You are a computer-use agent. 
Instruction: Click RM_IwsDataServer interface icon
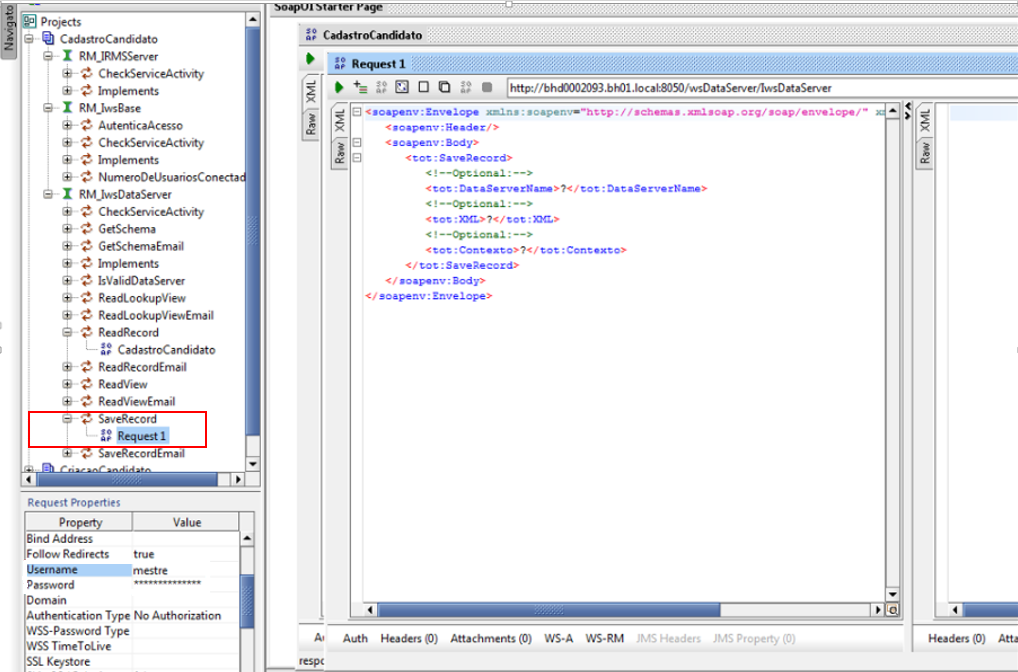click(68, 194)
